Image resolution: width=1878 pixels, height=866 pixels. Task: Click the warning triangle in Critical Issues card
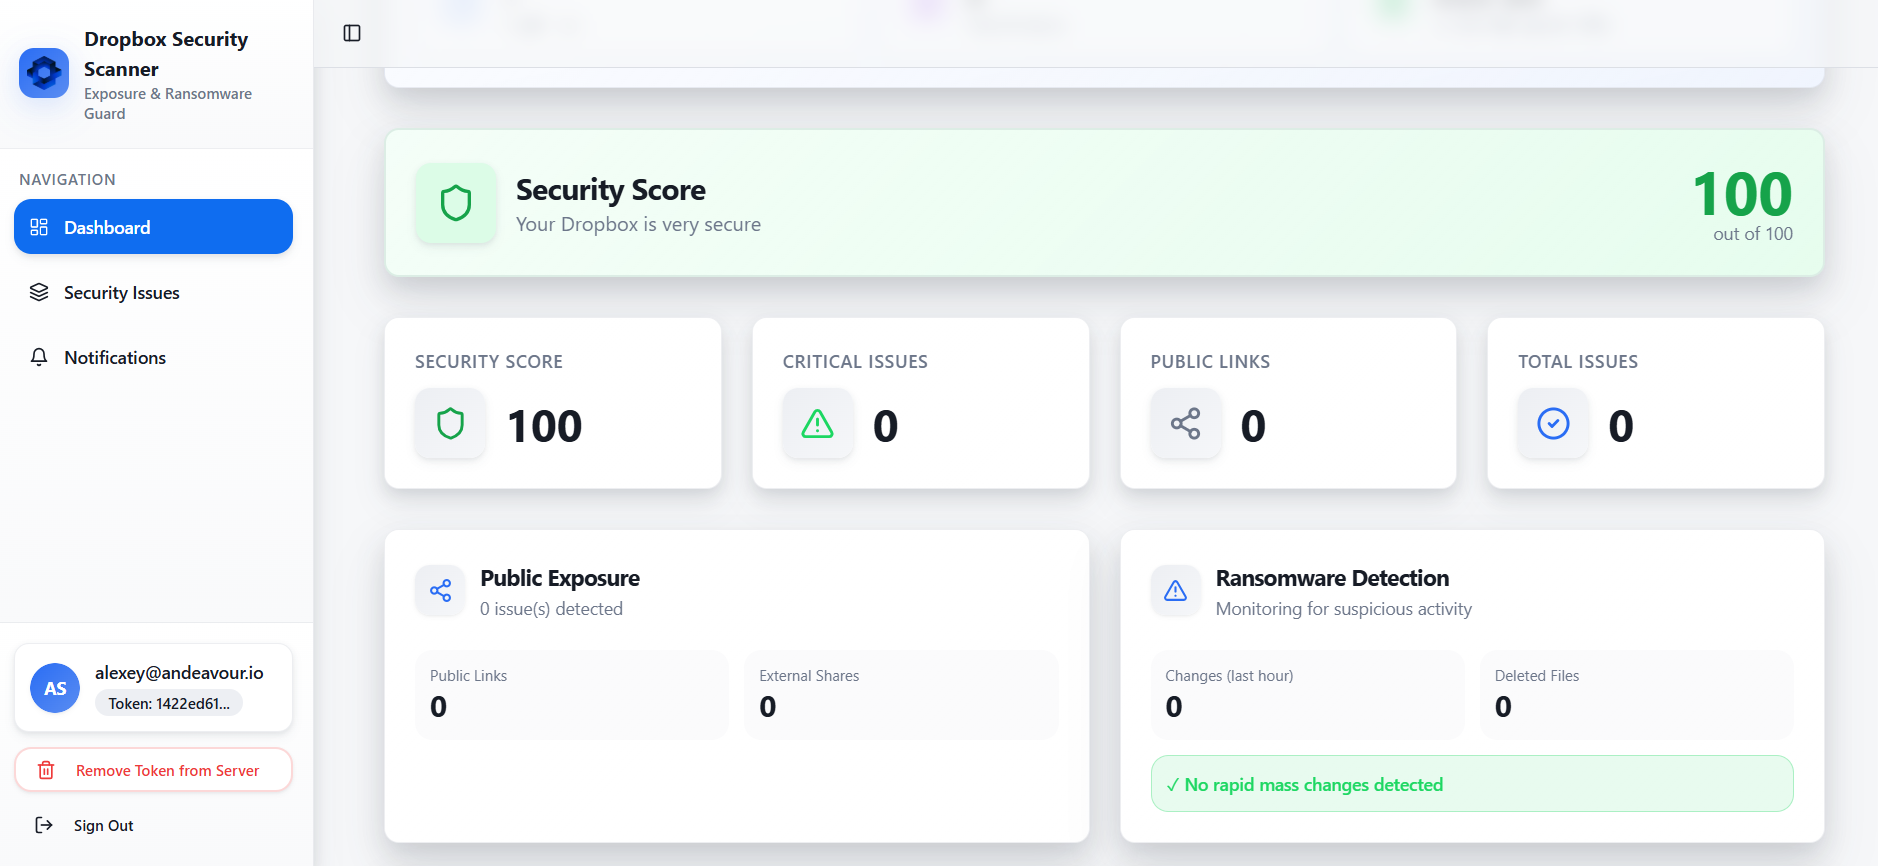pos(818,424)
